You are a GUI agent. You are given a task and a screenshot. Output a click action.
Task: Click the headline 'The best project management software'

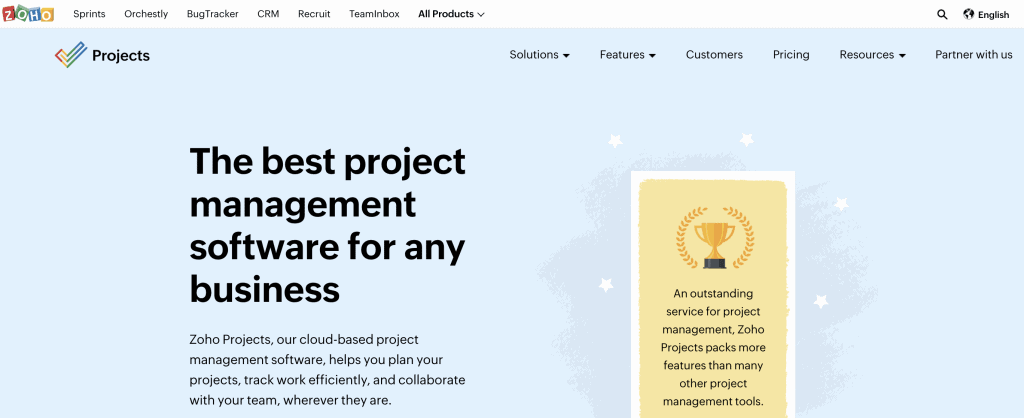coord(327,225)
